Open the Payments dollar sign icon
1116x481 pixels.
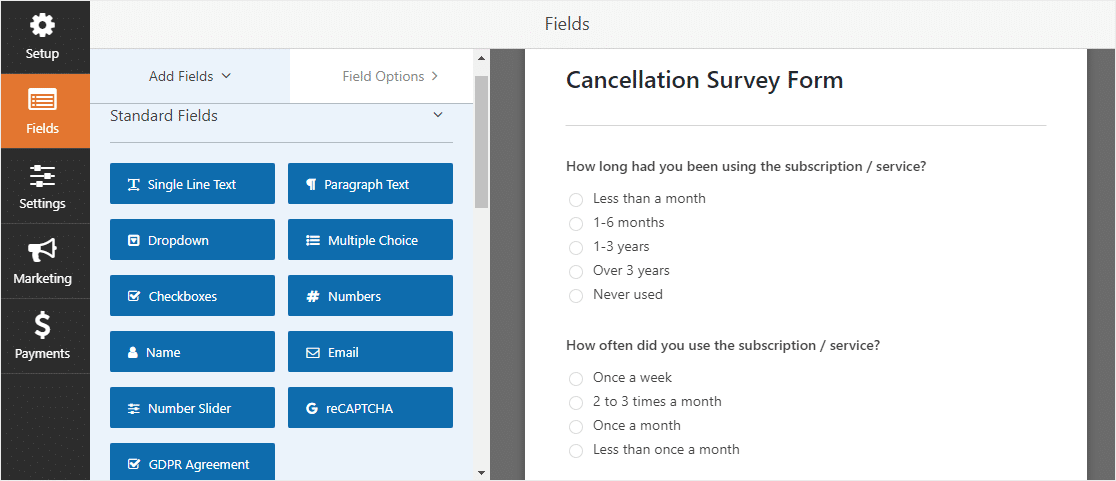[42, 326]
